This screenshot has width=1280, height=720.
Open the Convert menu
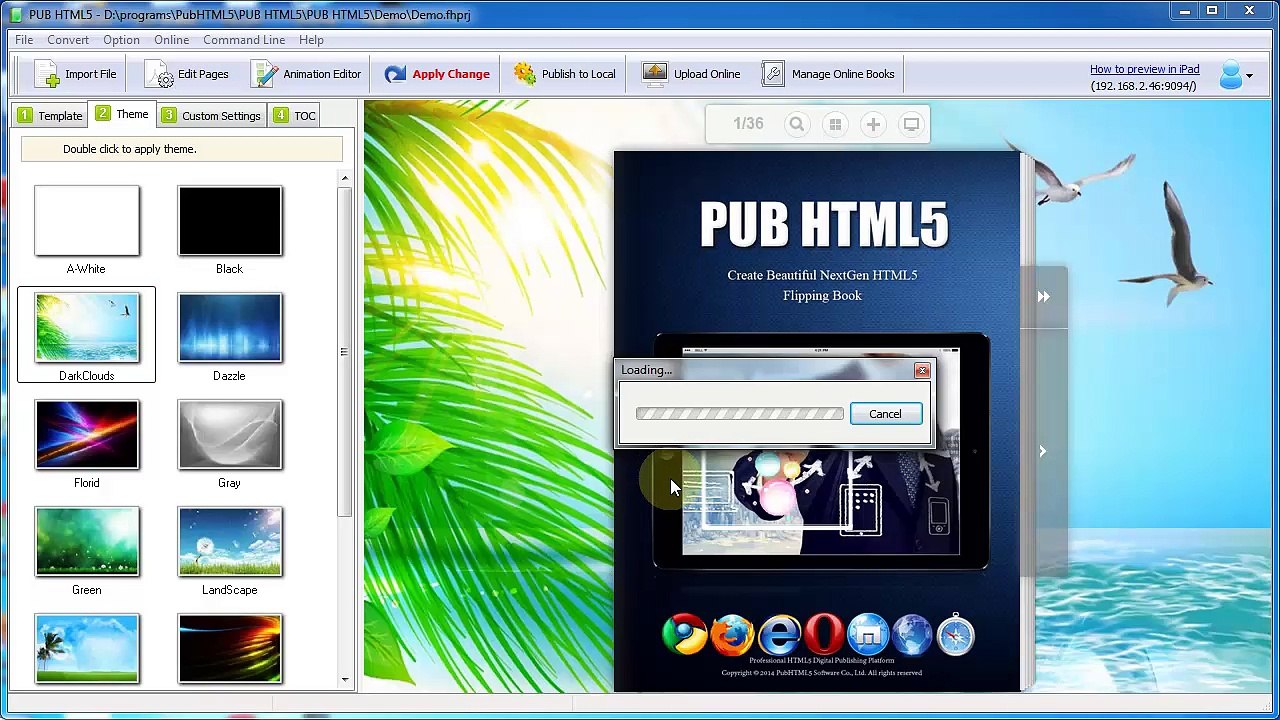click(x=68, y=40)
